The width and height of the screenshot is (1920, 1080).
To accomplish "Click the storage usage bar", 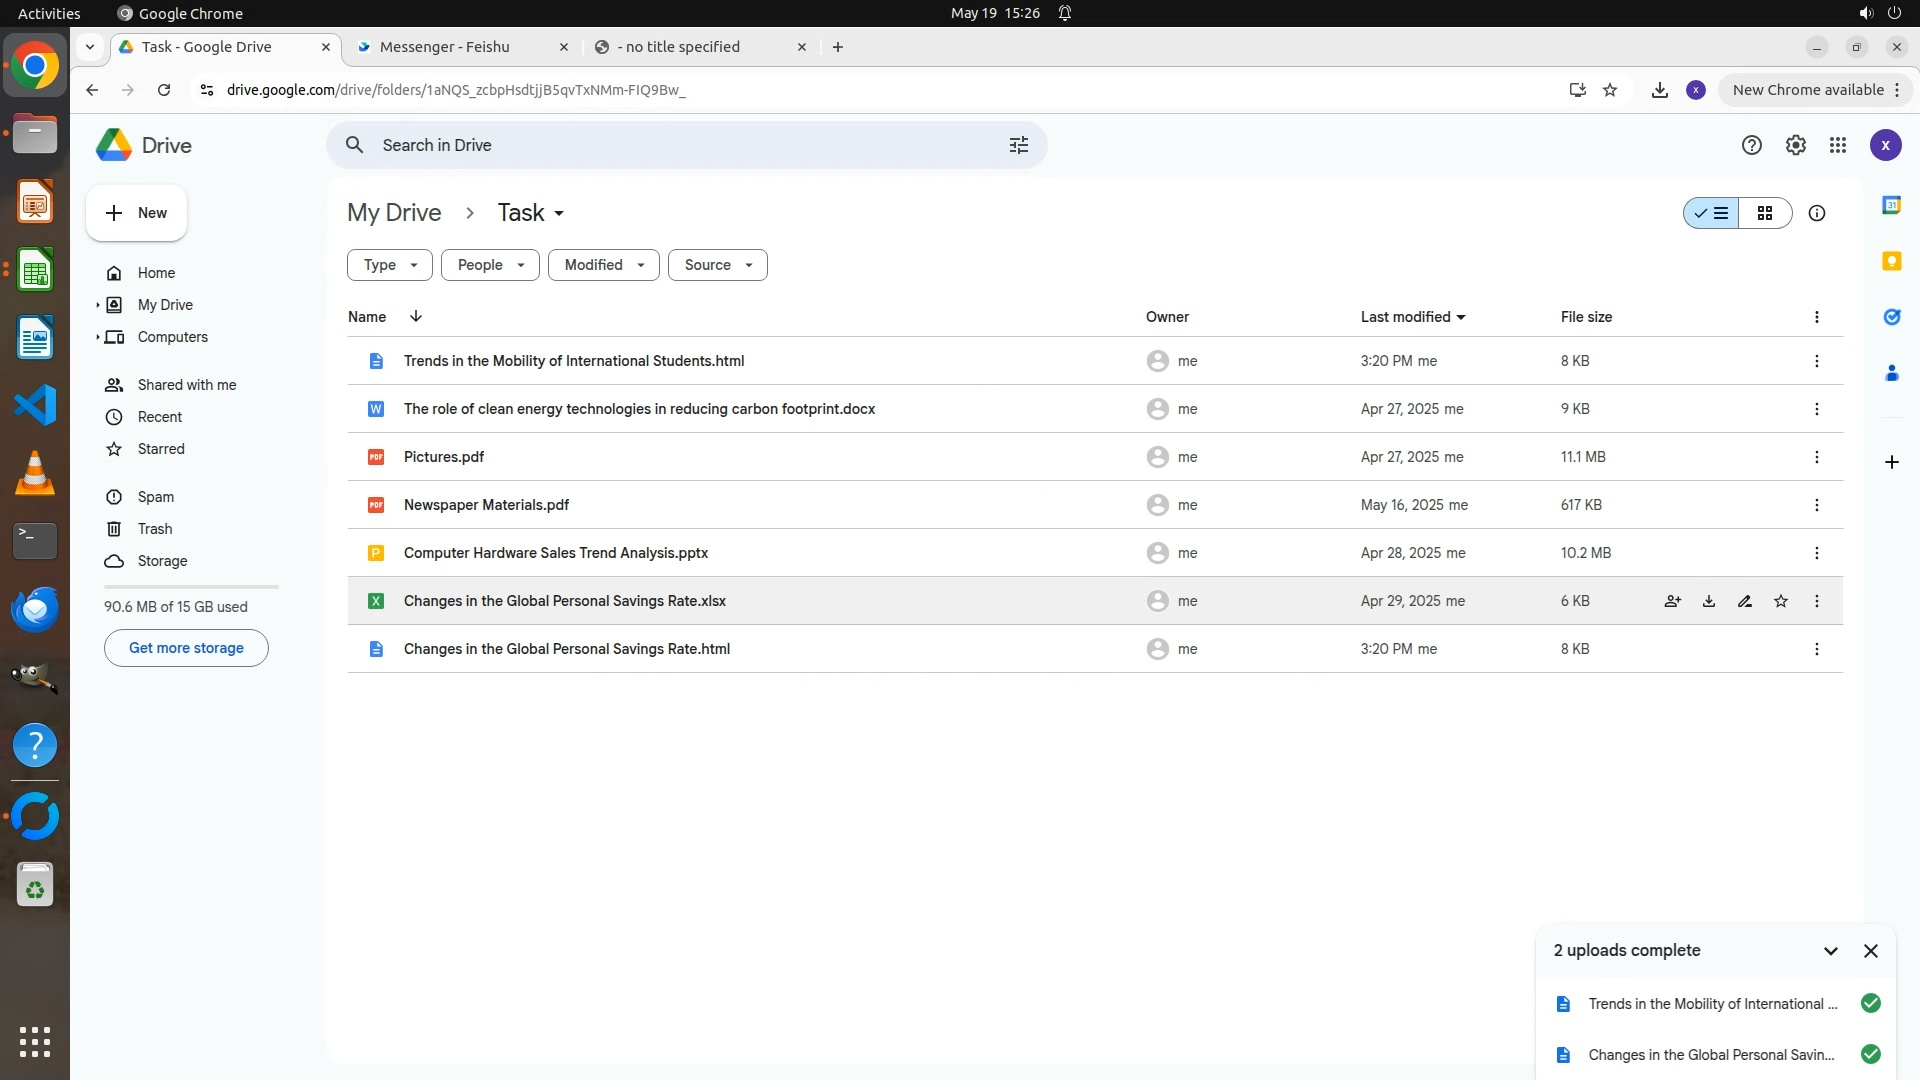I will 190,587.
